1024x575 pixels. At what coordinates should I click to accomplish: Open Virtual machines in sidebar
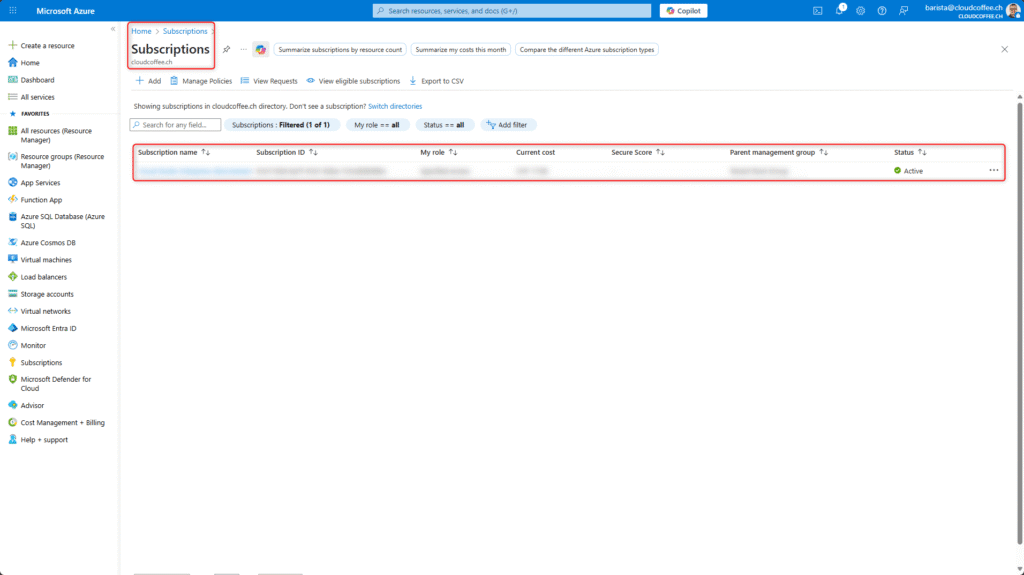40,259
